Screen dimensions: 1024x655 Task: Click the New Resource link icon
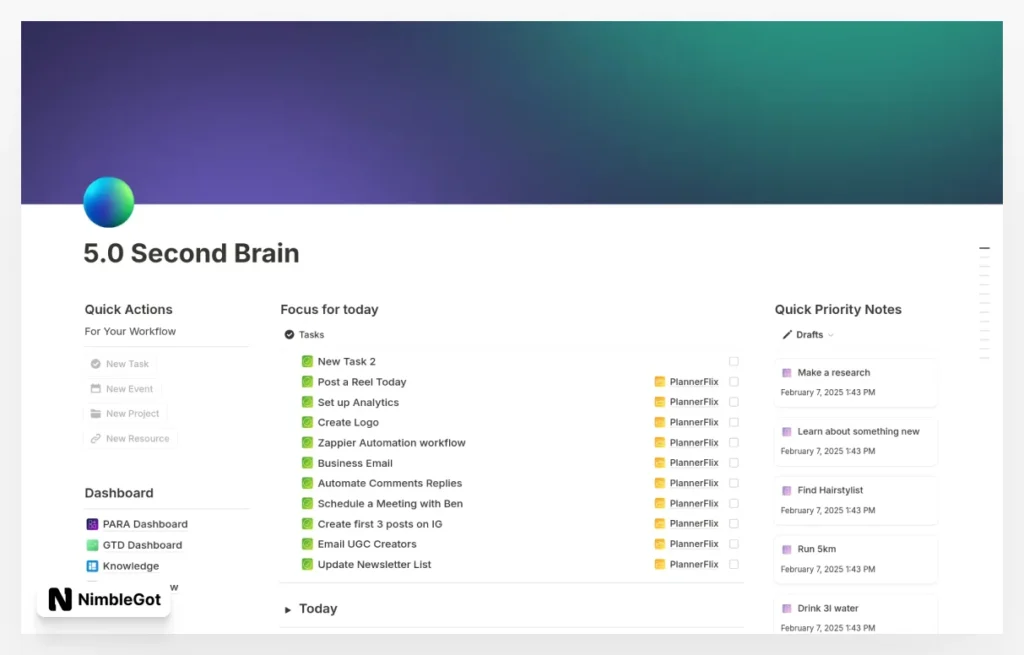point(95,438)
